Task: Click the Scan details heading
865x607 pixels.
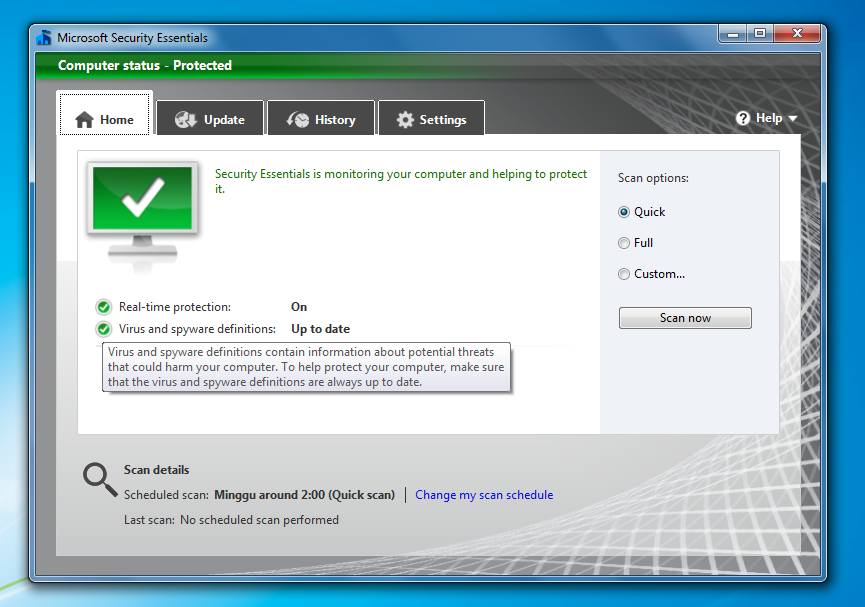Action: 156,470
